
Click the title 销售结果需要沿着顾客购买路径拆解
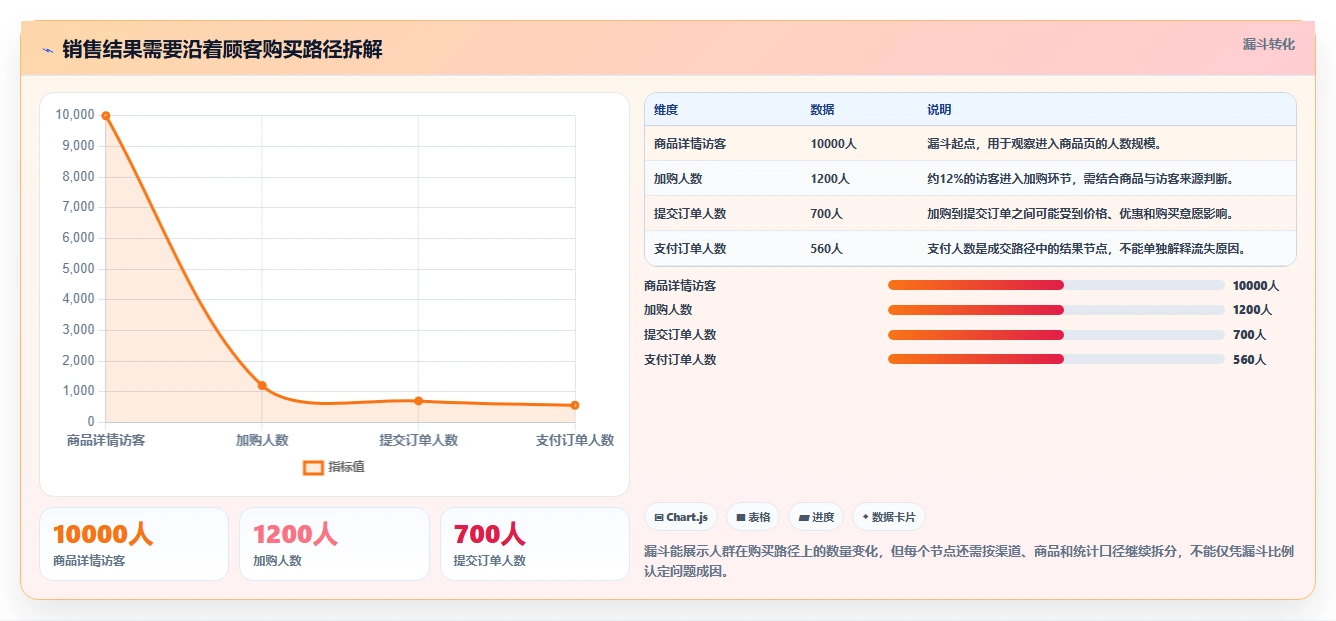coord(222,50)
